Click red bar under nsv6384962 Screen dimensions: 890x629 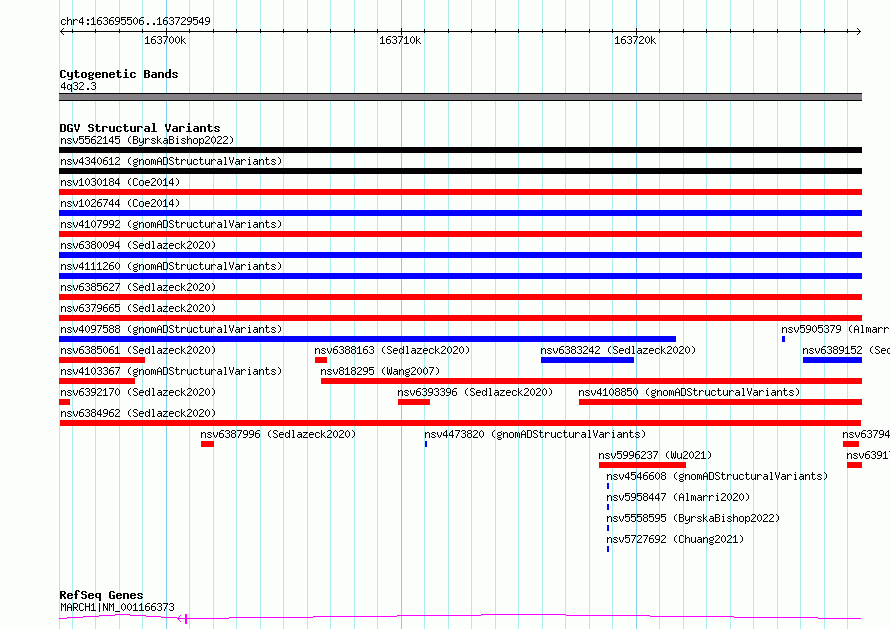[x=460, y=423]
